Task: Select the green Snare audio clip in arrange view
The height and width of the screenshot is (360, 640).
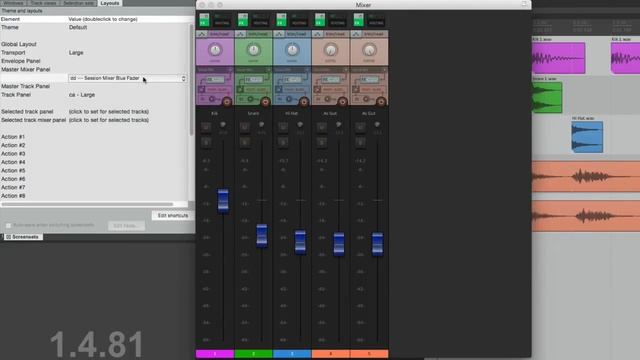Action: point(547,98)
